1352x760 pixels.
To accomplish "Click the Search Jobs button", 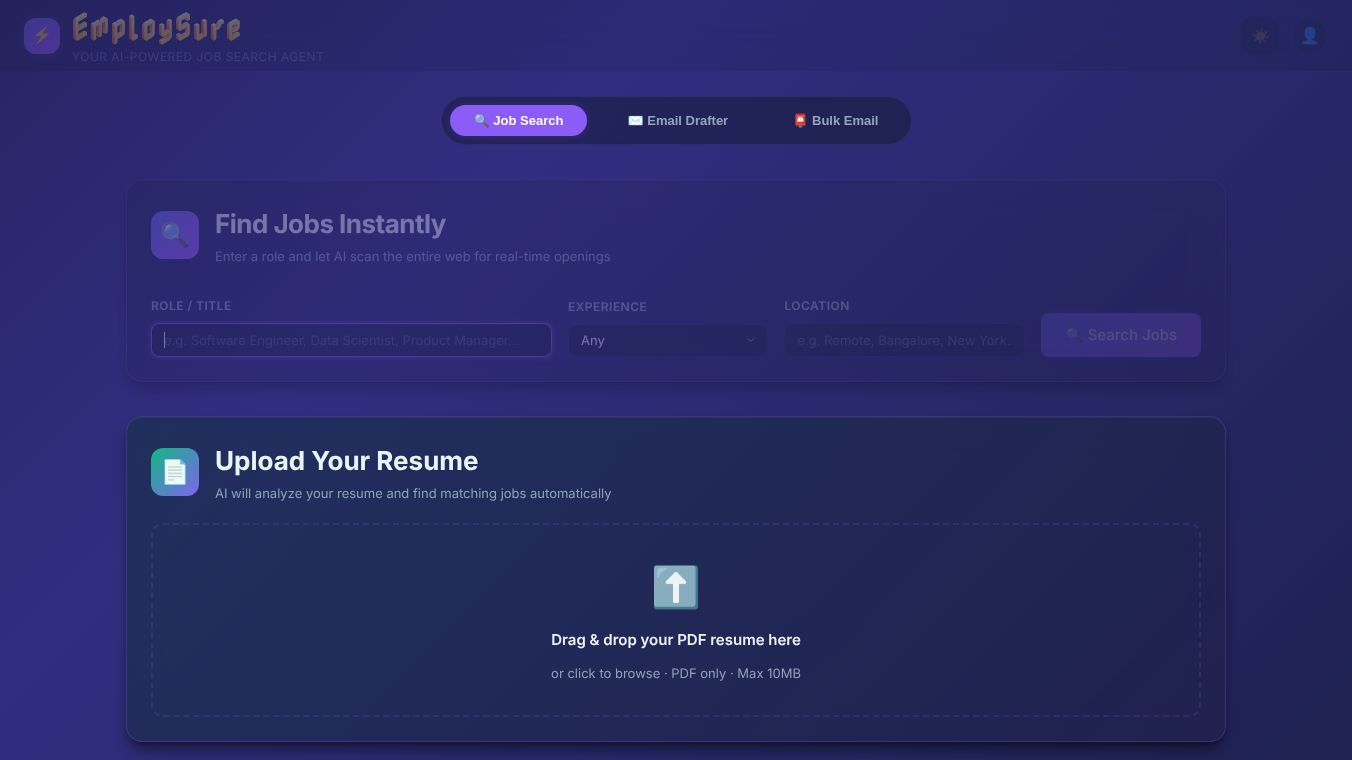I will pyautogui.click(x=1120, y=335).
